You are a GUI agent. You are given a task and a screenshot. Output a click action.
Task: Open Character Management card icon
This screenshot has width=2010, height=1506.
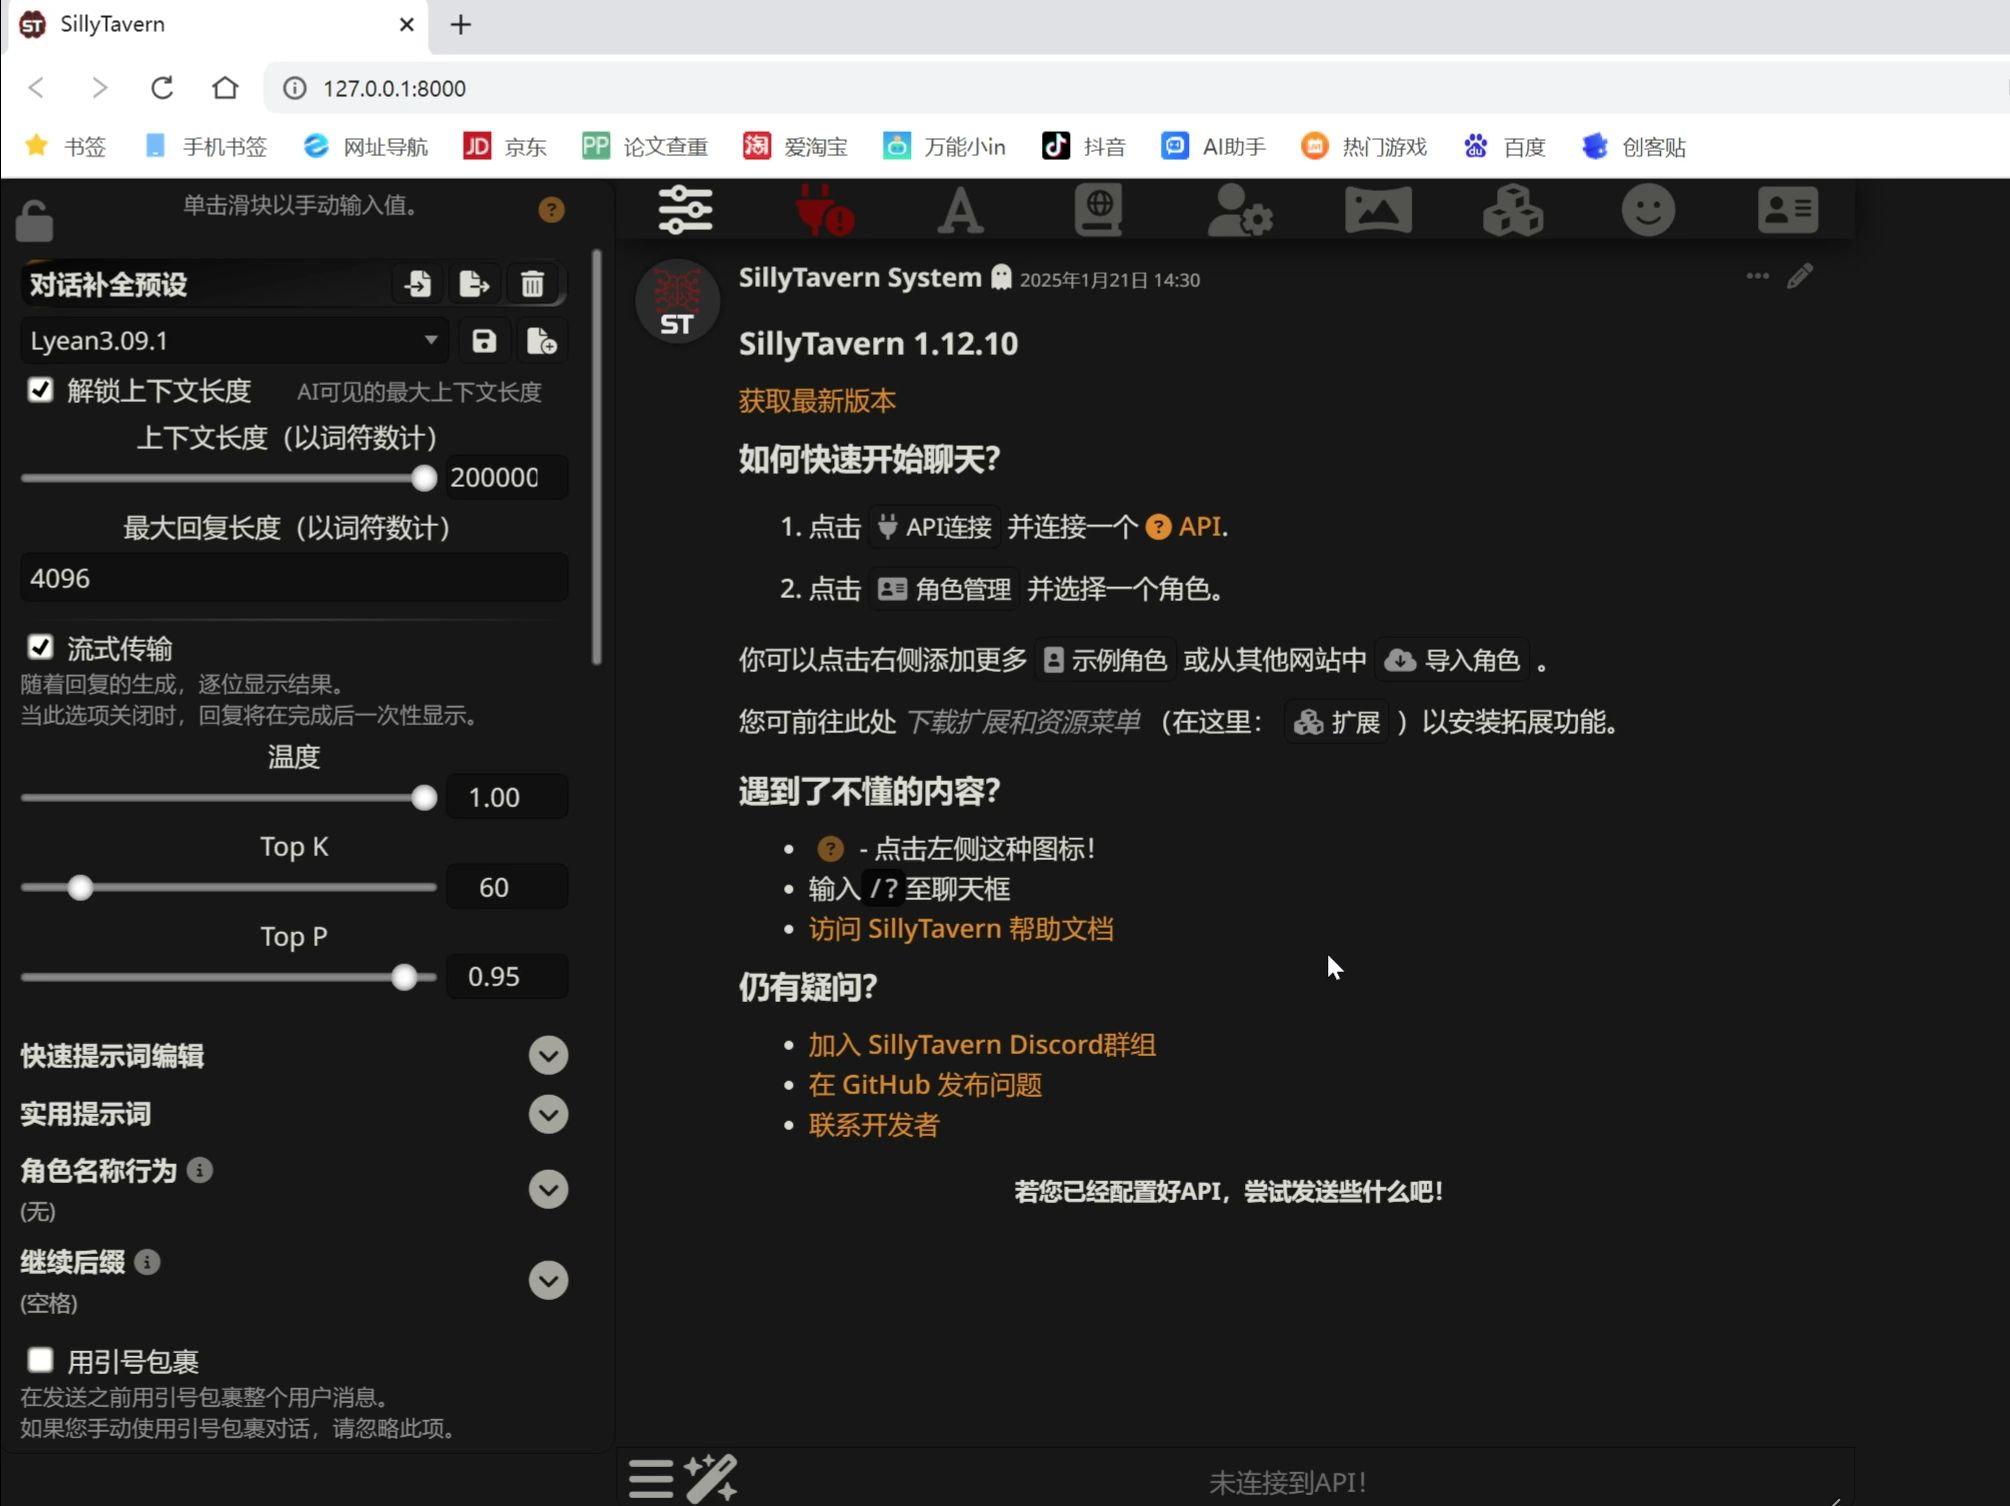click(x=1787, y=210)
